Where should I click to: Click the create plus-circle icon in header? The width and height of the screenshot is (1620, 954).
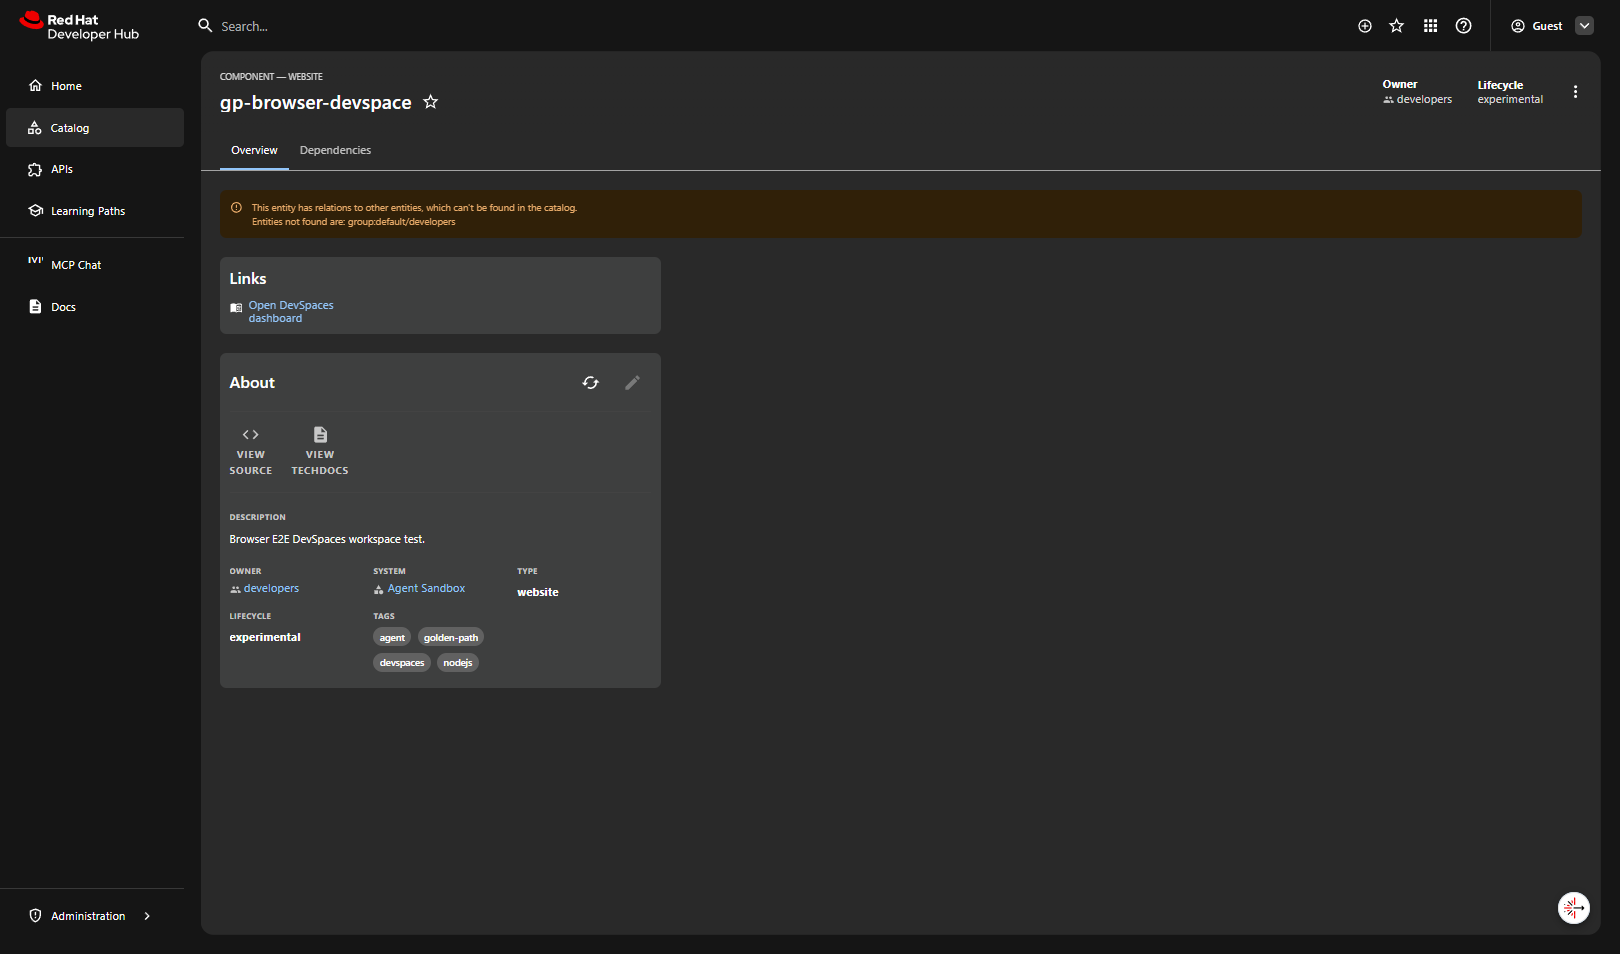[x=1365, y=26]
